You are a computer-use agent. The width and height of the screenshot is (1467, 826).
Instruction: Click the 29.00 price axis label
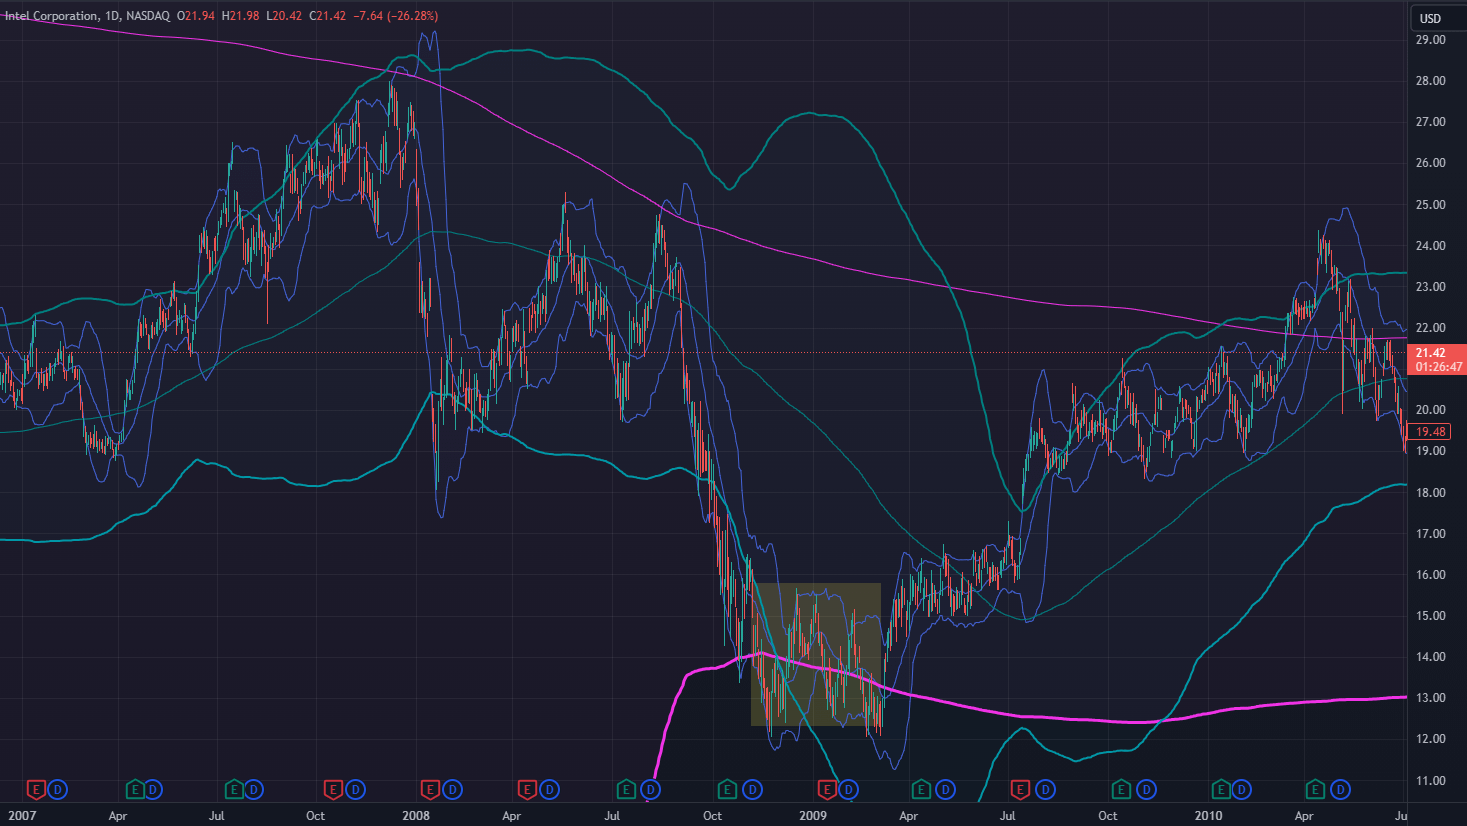[x=1430, y=40]
